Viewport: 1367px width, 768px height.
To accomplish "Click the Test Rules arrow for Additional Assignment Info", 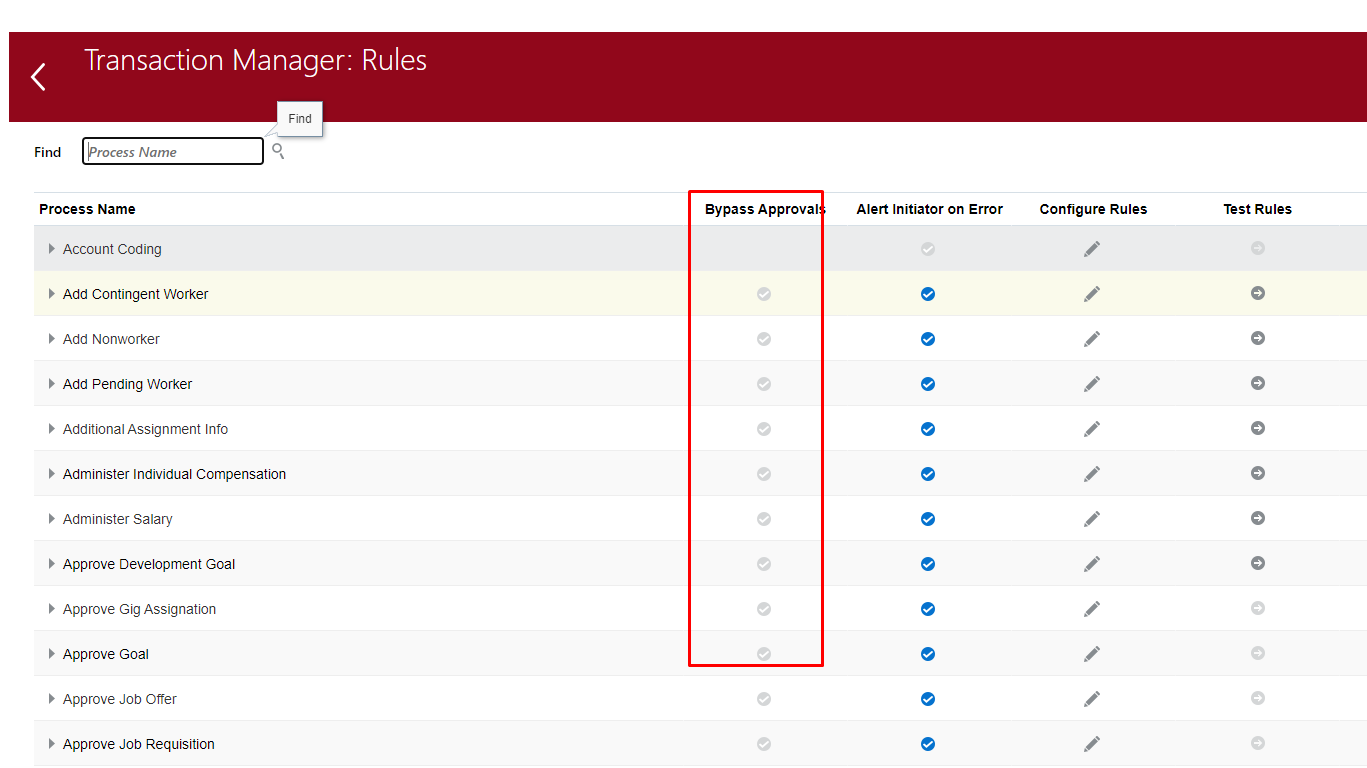I will (x=1257, y=429).
